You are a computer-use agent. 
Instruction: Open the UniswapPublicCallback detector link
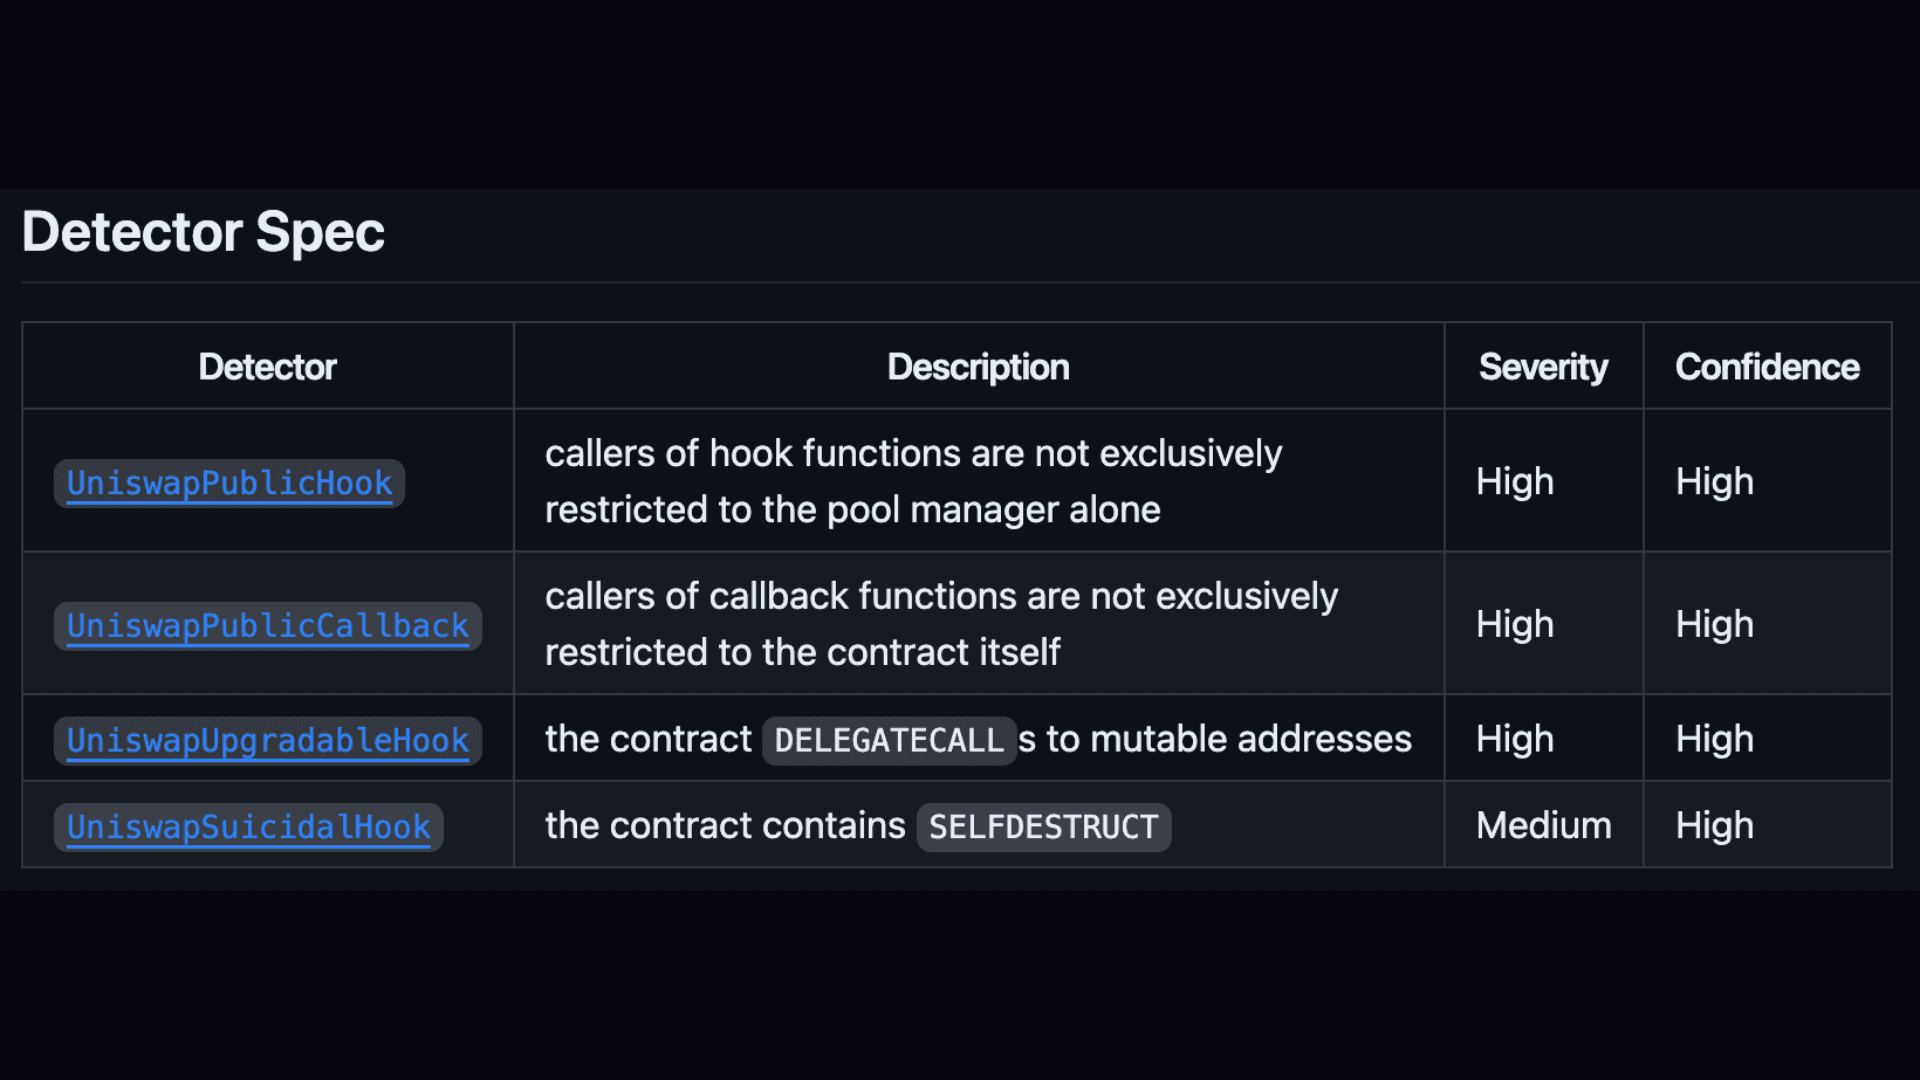(x=267, y=626)
